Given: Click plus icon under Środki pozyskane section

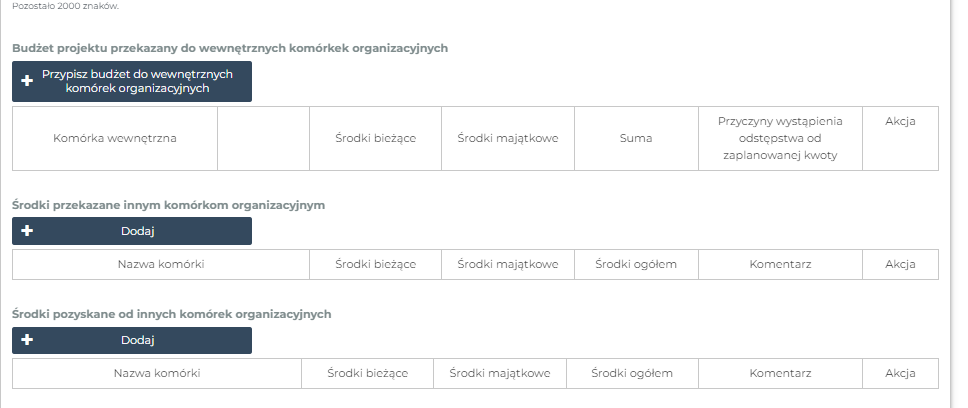Looking at the screenshot, I should click(x=27, y=340).
